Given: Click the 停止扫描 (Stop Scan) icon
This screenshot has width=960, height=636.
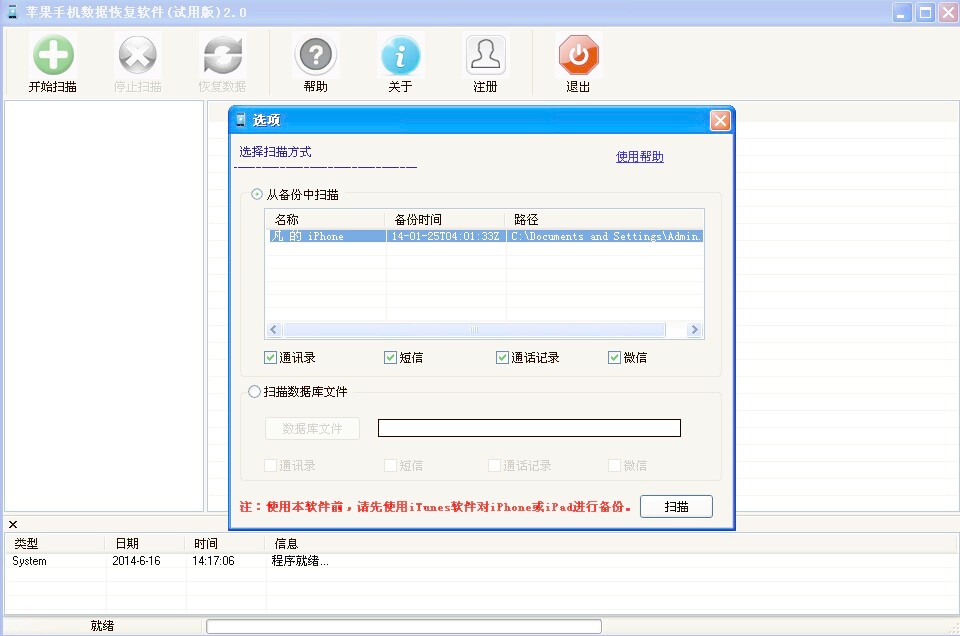Looking at the screenshot, I should pyautogui.click(x=137, y=54).
